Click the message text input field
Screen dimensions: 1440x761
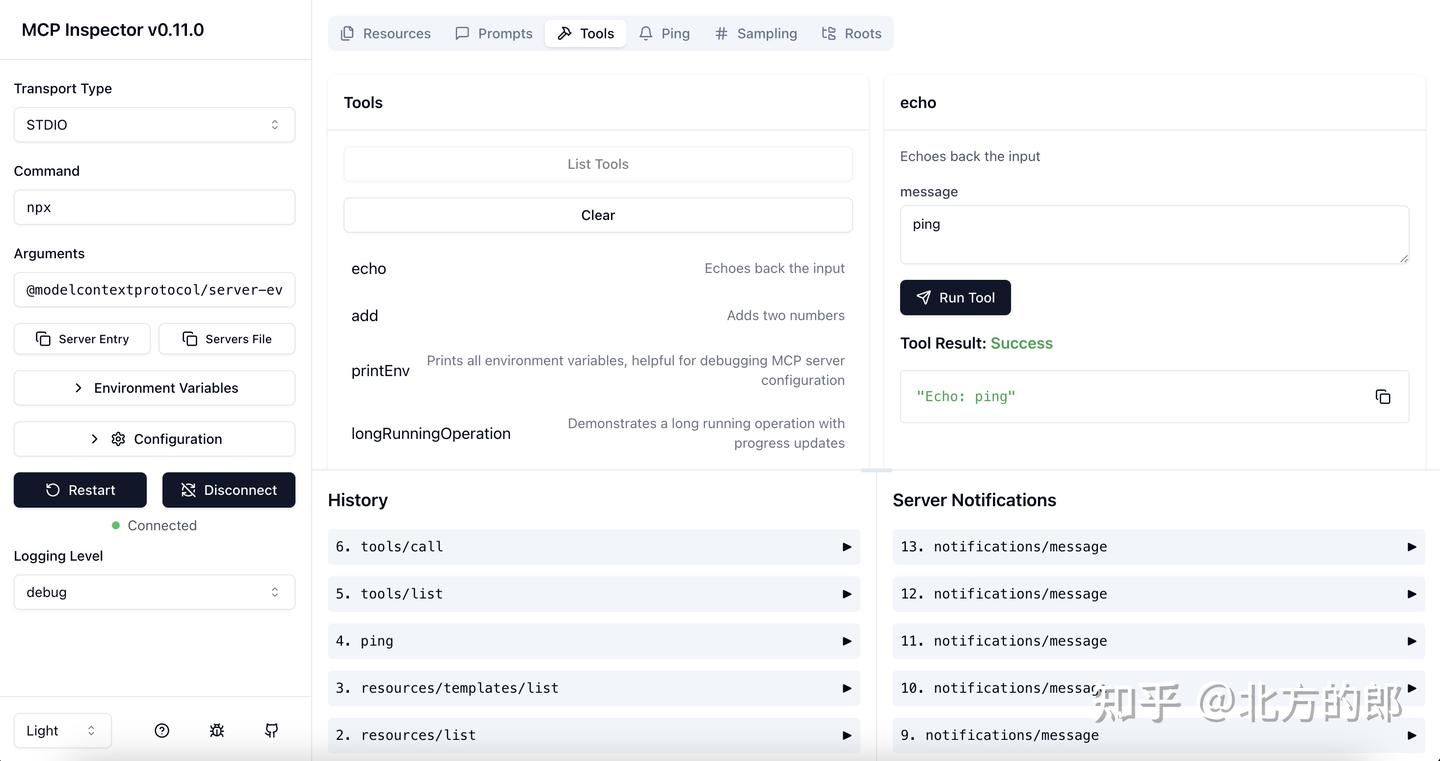pyautogui.click(x=1154, y=234)
